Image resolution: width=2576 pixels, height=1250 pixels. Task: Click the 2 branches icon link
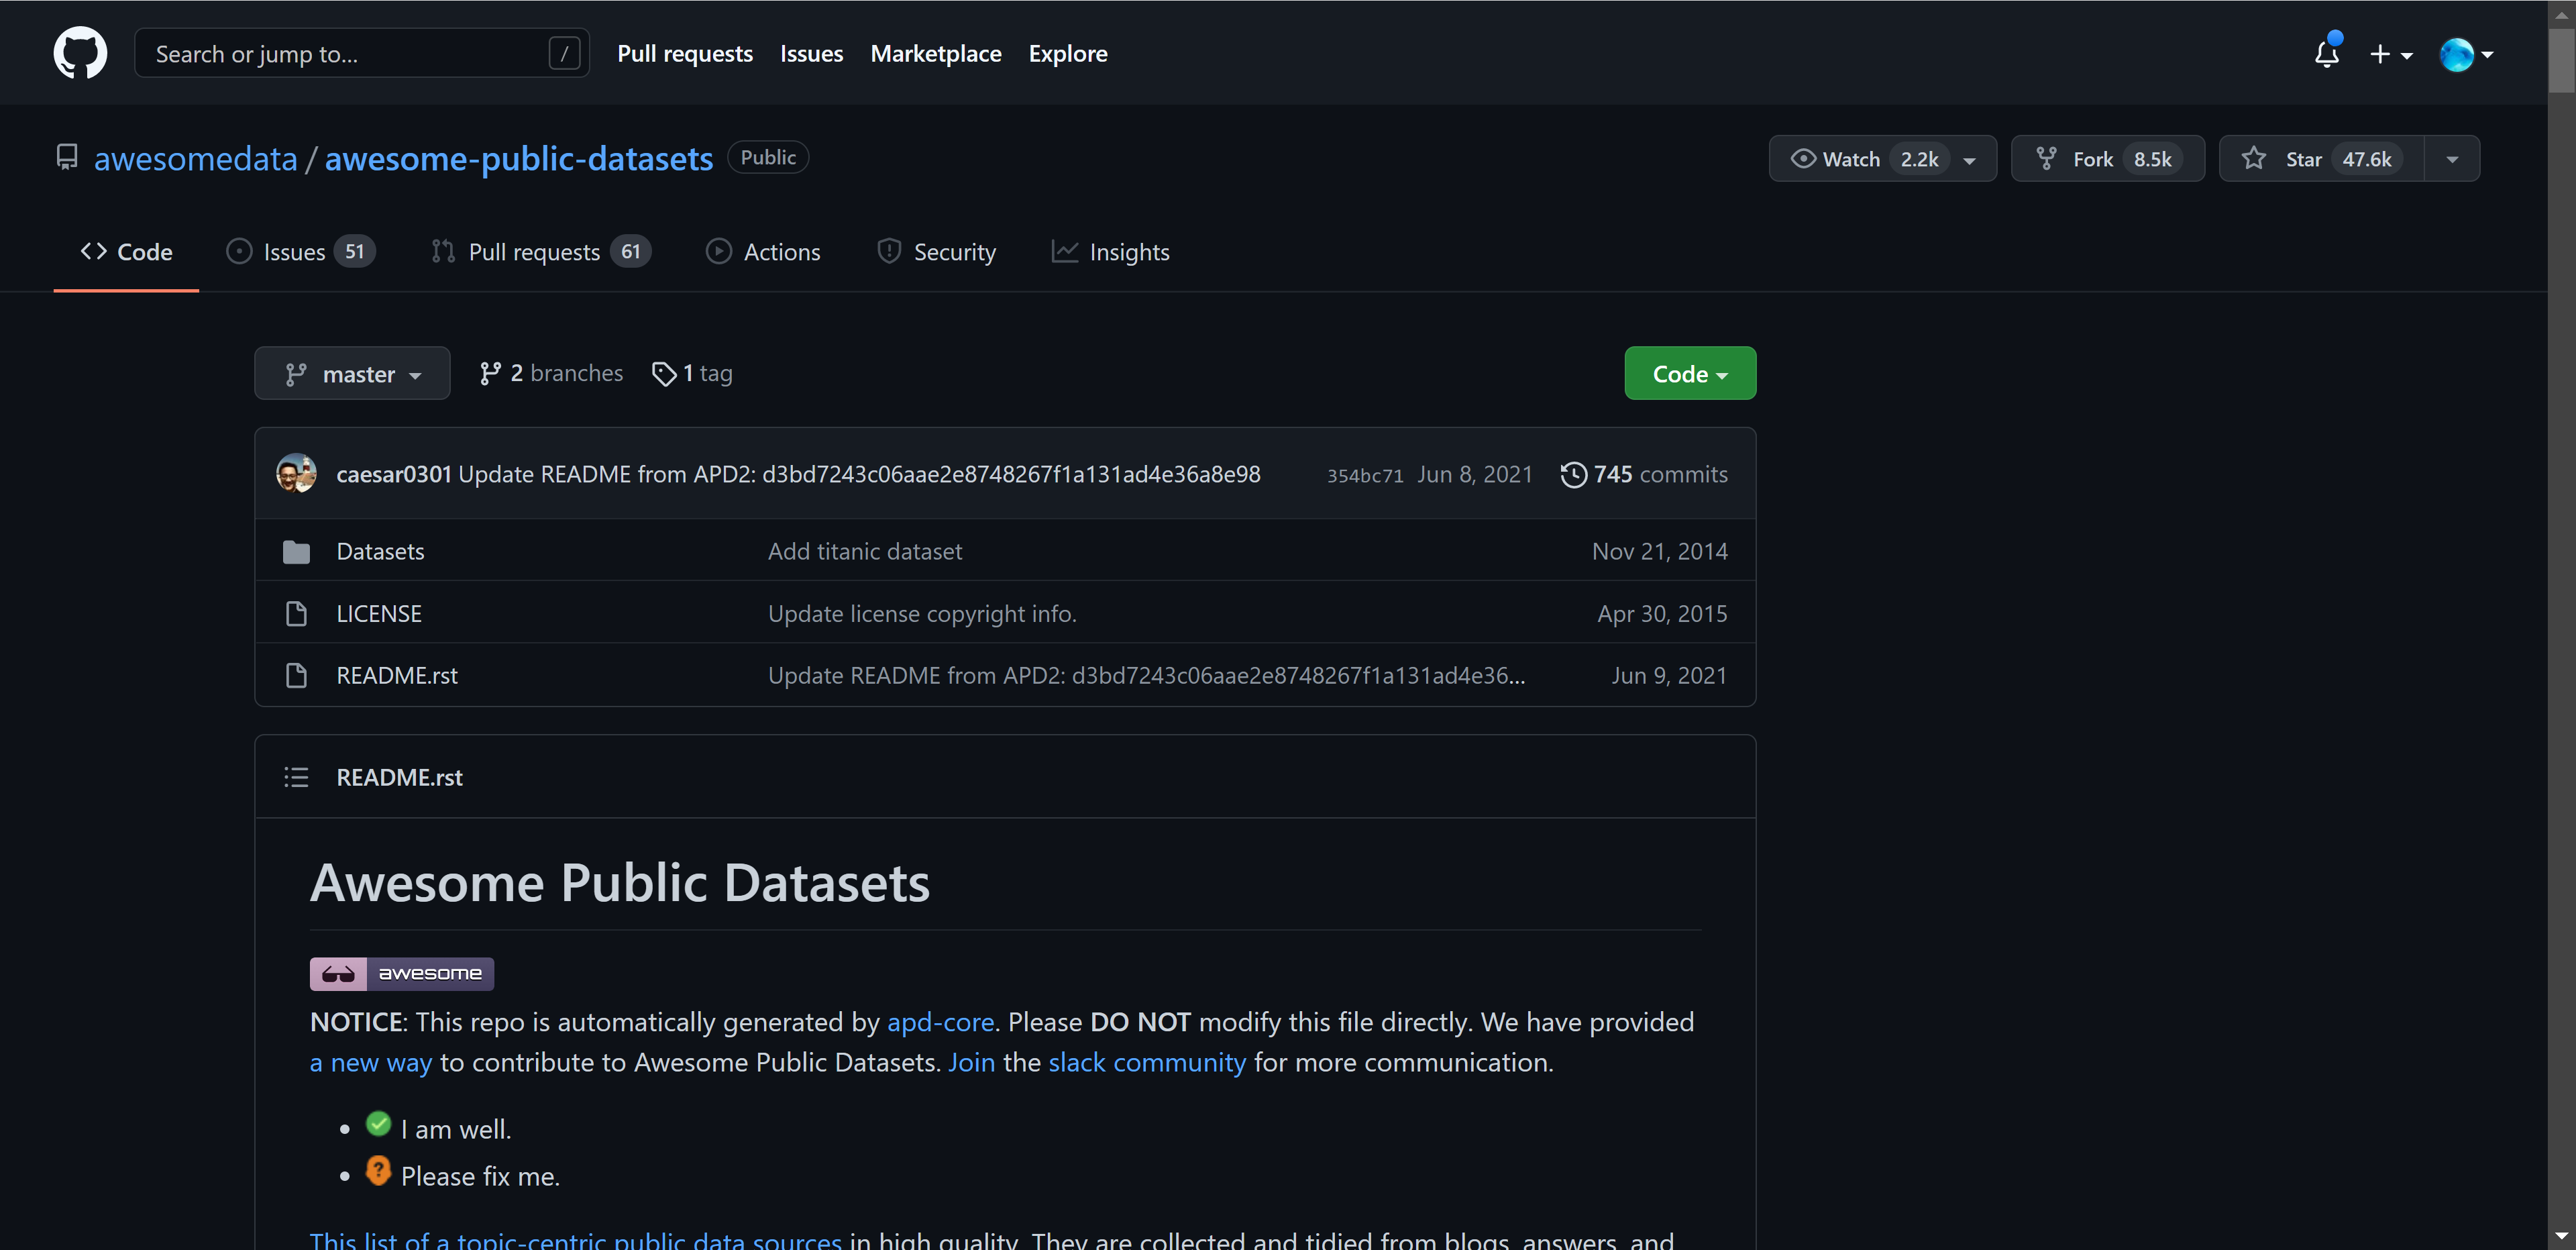tap(490, 373)
